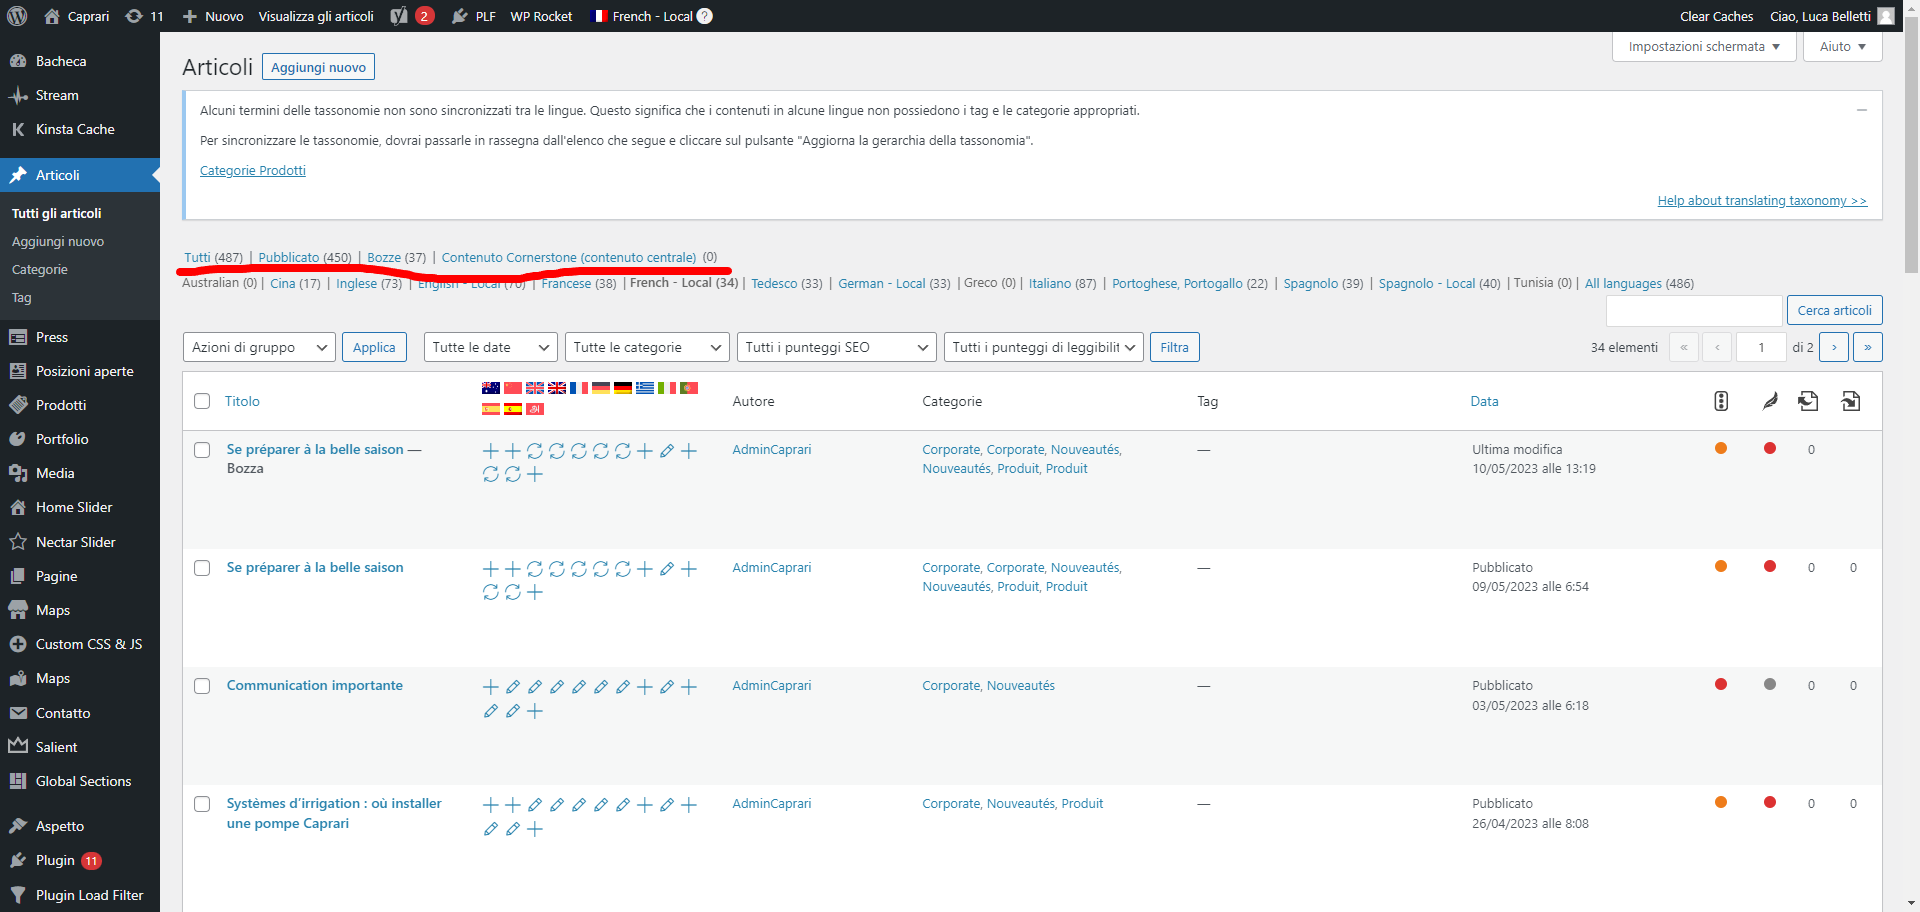Click the Italian flag in the table header
The width and height of the screenshot is (1920, 912).
coord(667,388)
